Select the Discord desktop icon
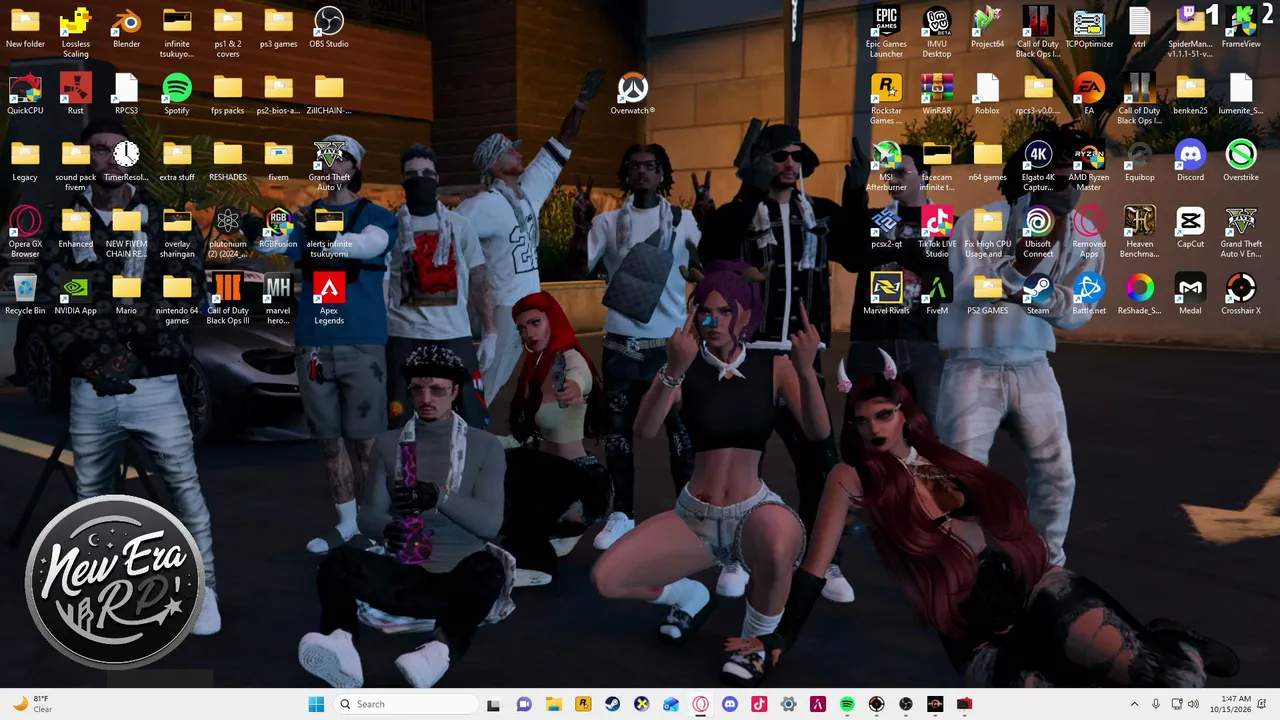This screenshot has height=720, width=1280. point(1190,161)
